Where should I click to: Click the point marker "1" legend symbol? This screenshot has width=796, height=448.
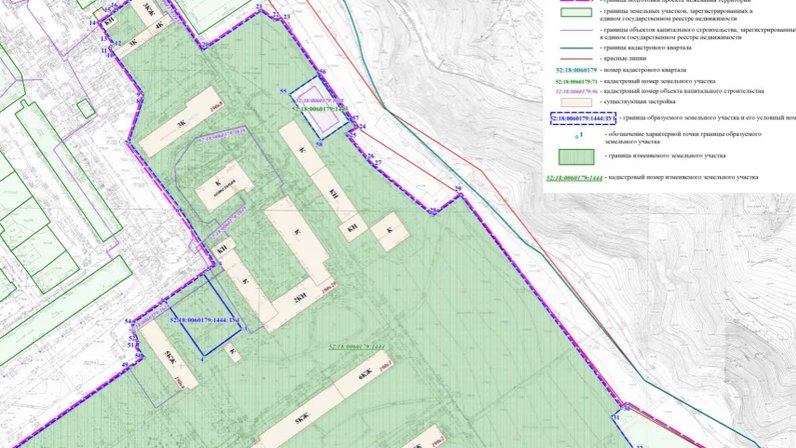pos(579,136)
